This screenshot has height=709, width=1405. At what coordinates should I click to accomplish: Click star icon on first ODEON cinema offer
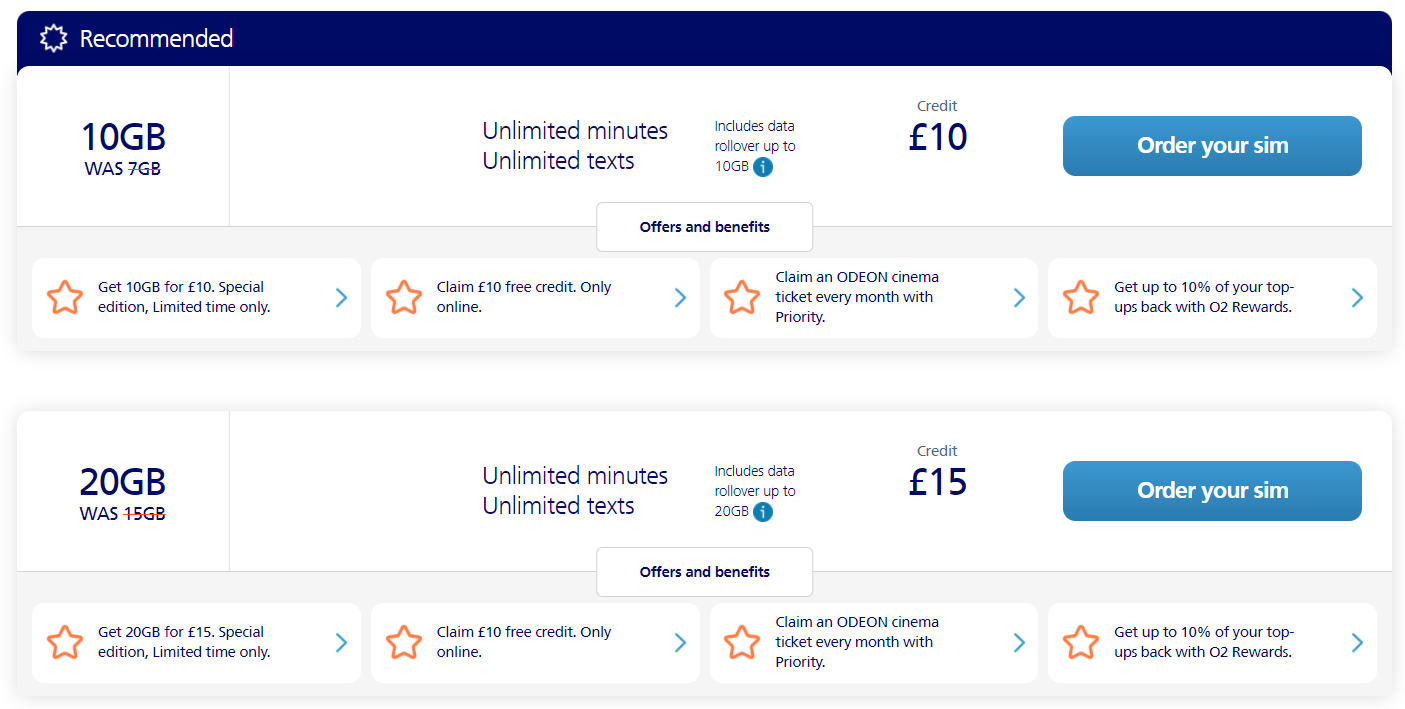tap(742, 298)
